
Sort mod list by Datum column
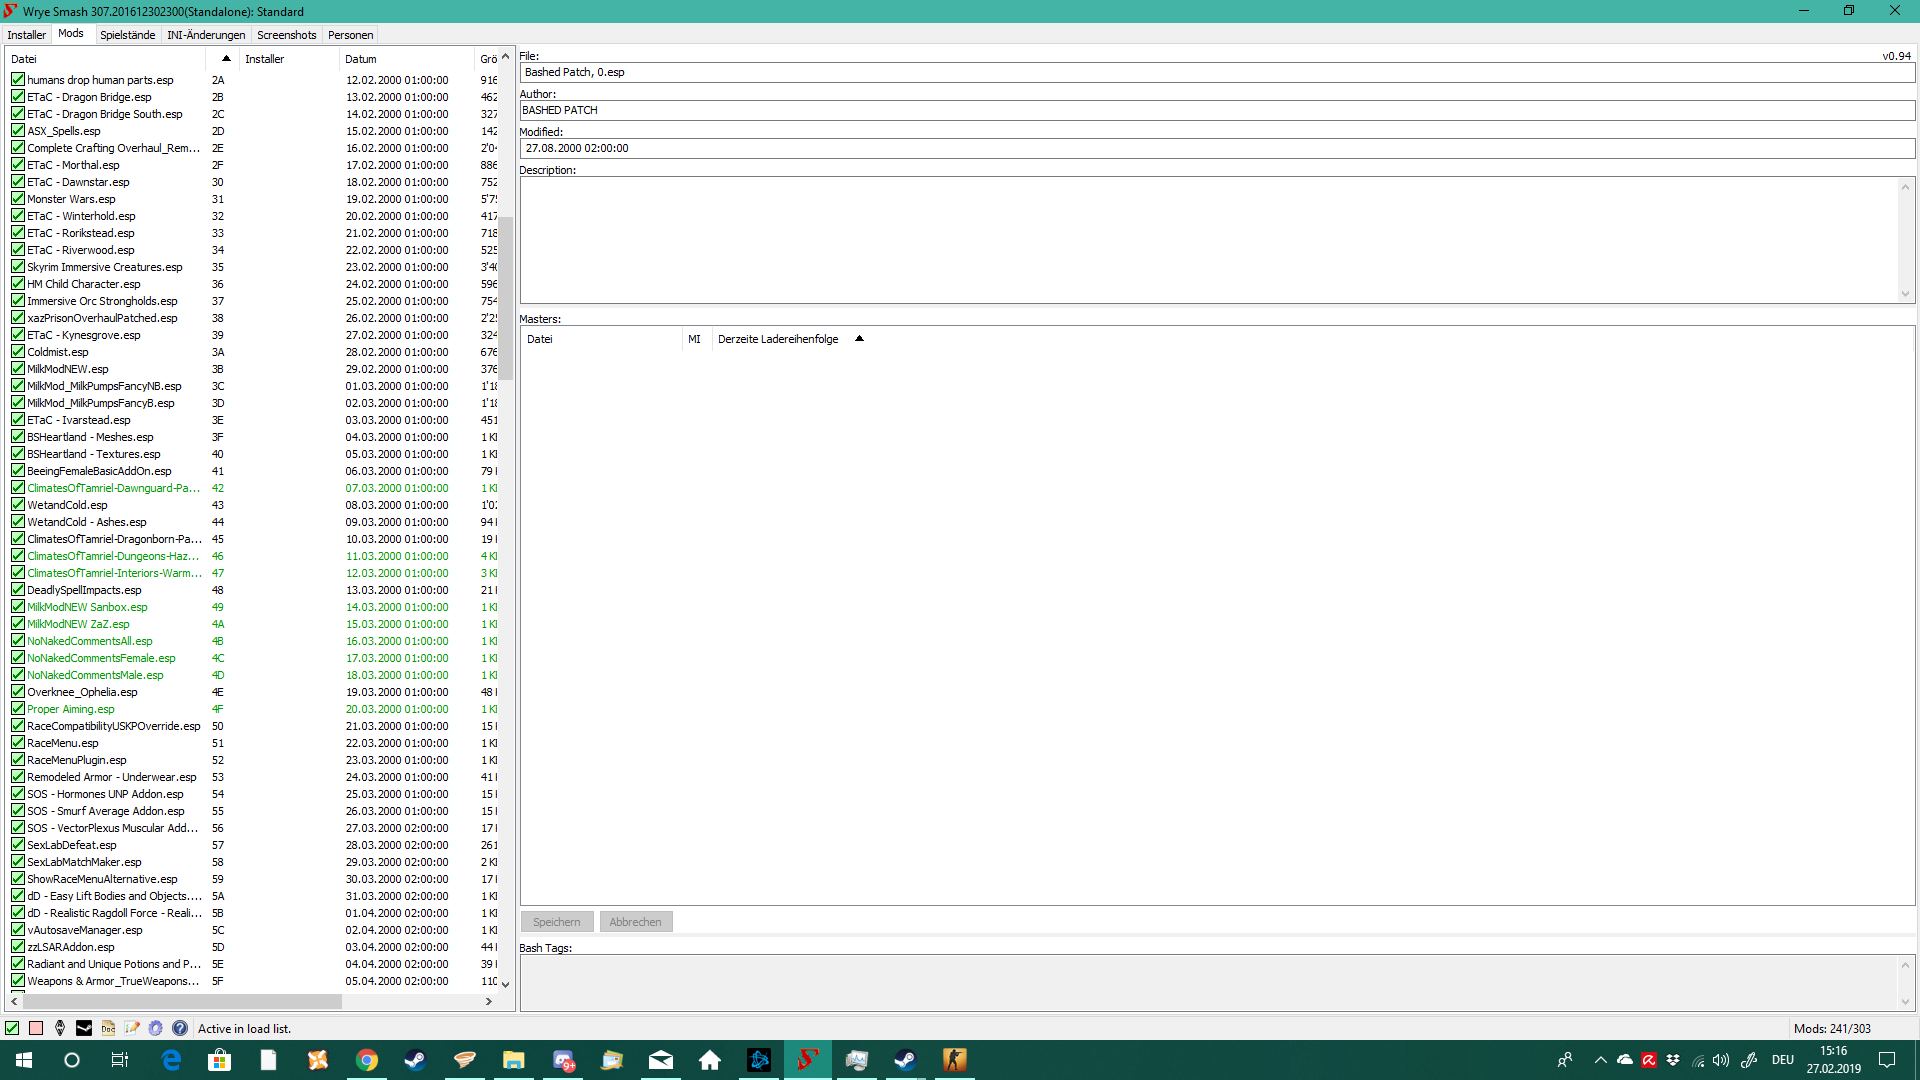tap(406, 59)
